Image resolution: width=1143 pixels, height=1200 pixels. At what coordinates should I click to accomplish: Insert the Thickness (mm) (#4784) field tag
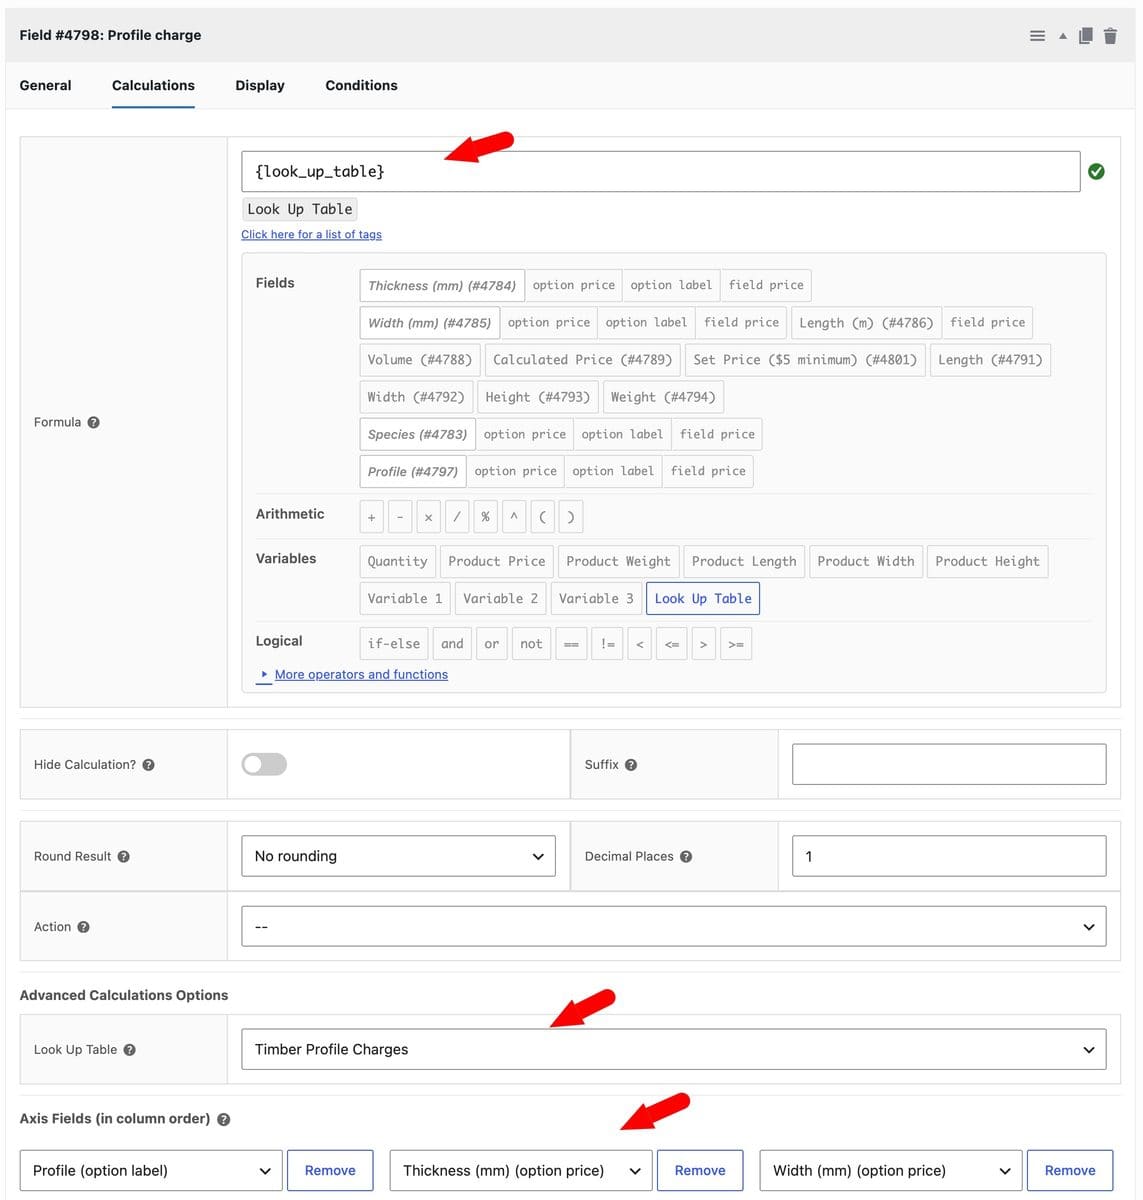coord(442,286)
